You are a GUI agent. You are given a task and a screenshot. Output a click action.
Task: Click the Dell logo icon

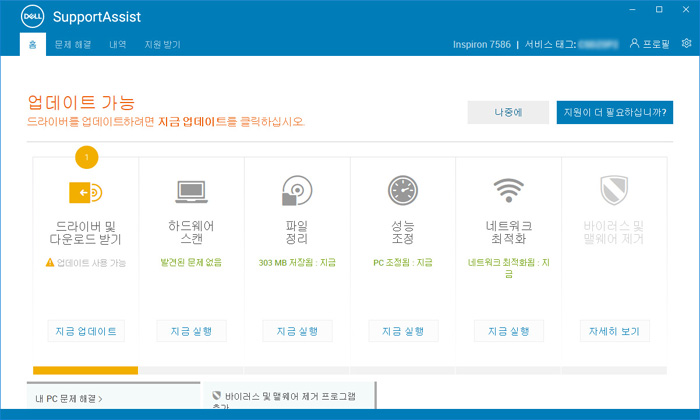coord(33,17)
